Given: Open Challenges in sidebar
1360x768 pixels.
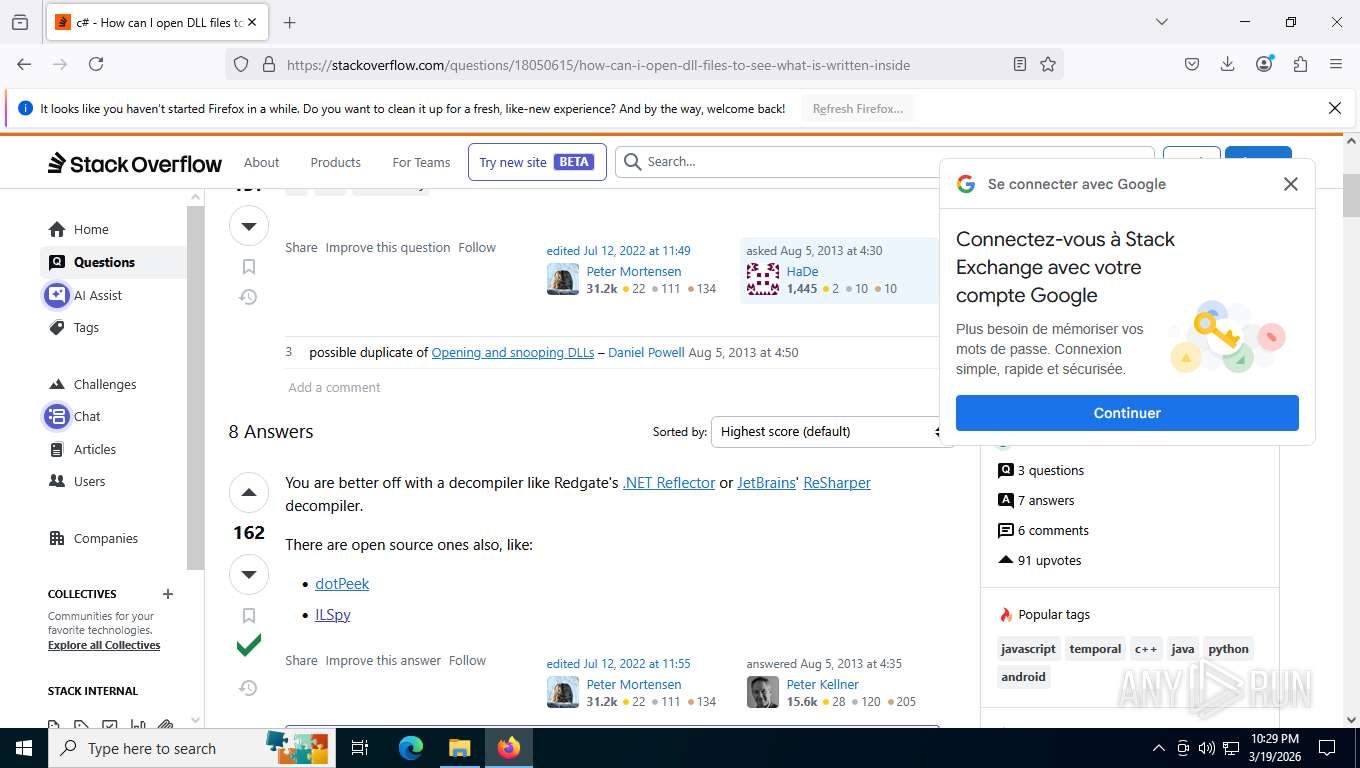Looking at the screenshot, I should point(93,384).
